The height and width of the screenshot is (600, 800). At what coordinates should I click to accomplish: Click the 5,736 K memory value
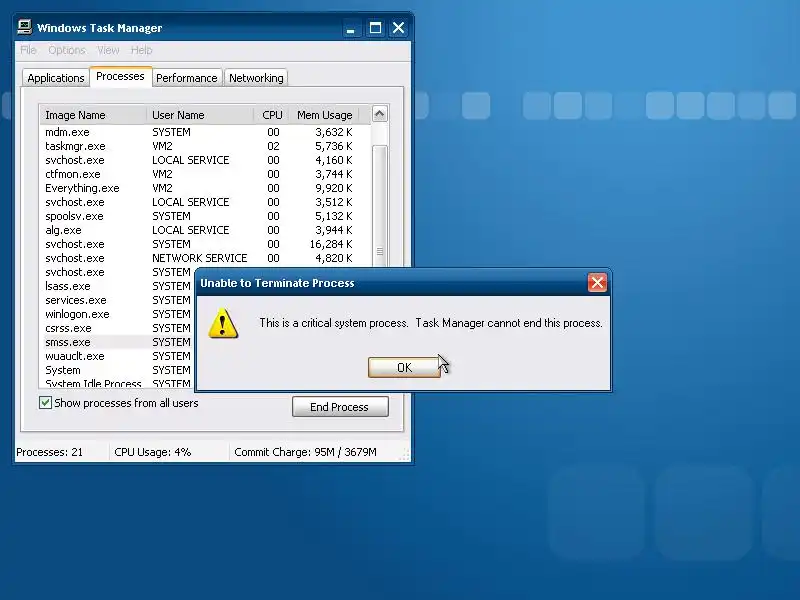pos(334,146)
